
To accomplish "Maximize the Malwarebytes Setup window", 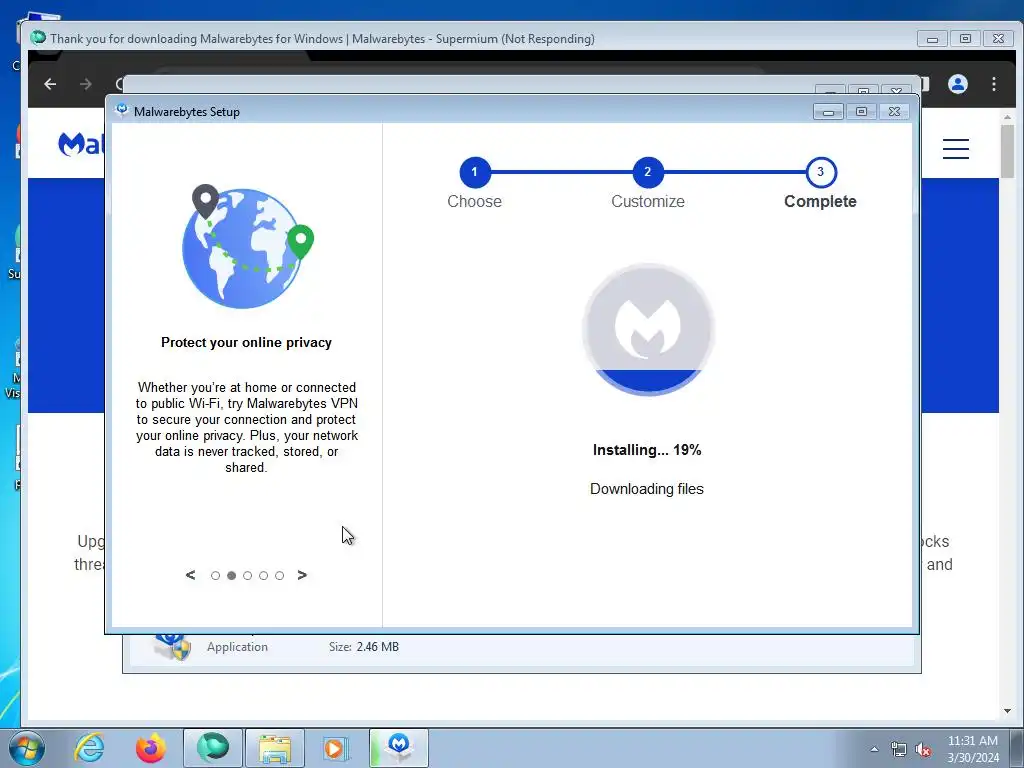I will (x=861, y=112).
